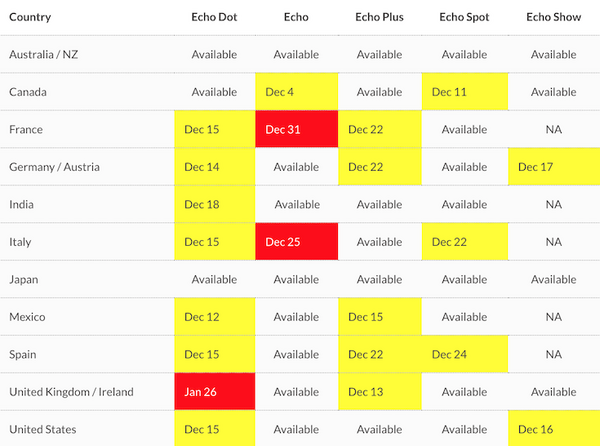Click the Dec 24 Echo Spot cell
Viewport: 600px width, 446px height.
463,354
